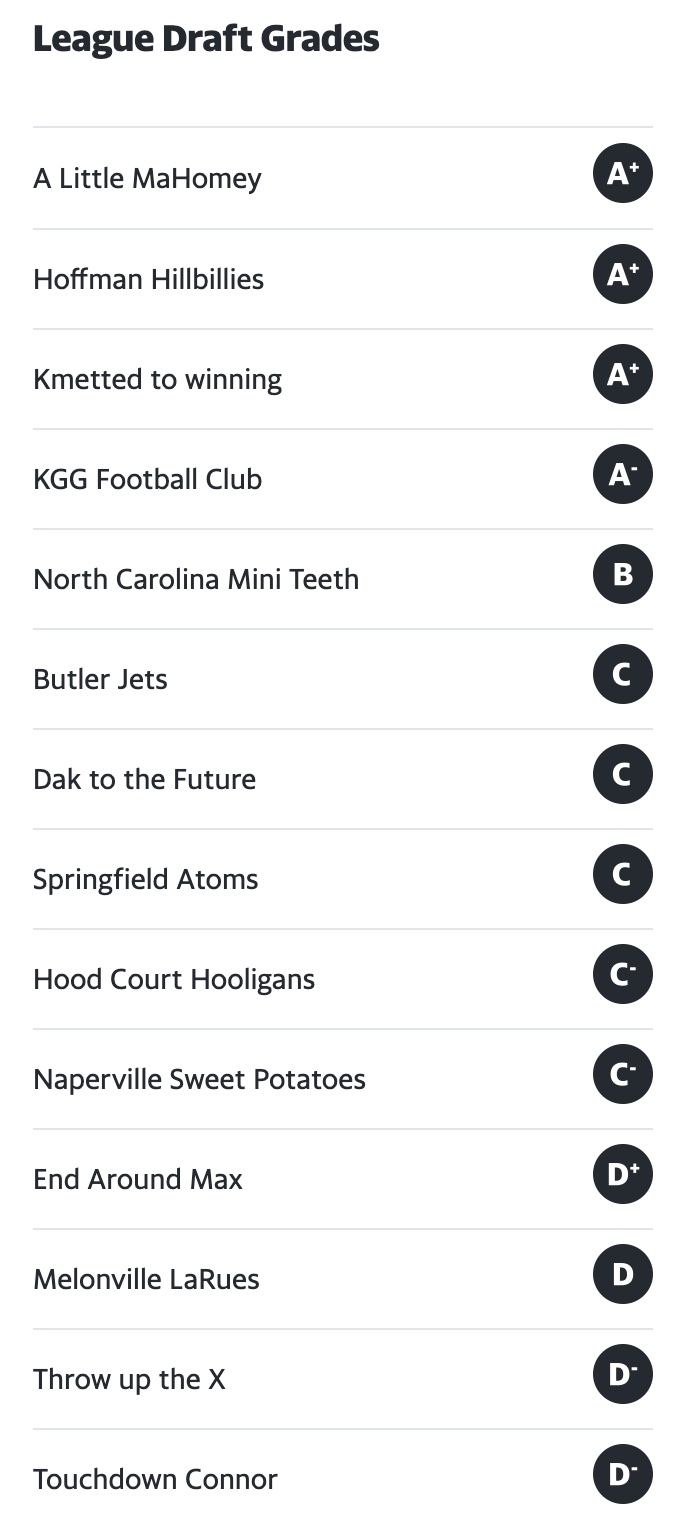Click the D- grade badge for Touchdown Connor
680x1540 pixels.
click(622, 1474)
